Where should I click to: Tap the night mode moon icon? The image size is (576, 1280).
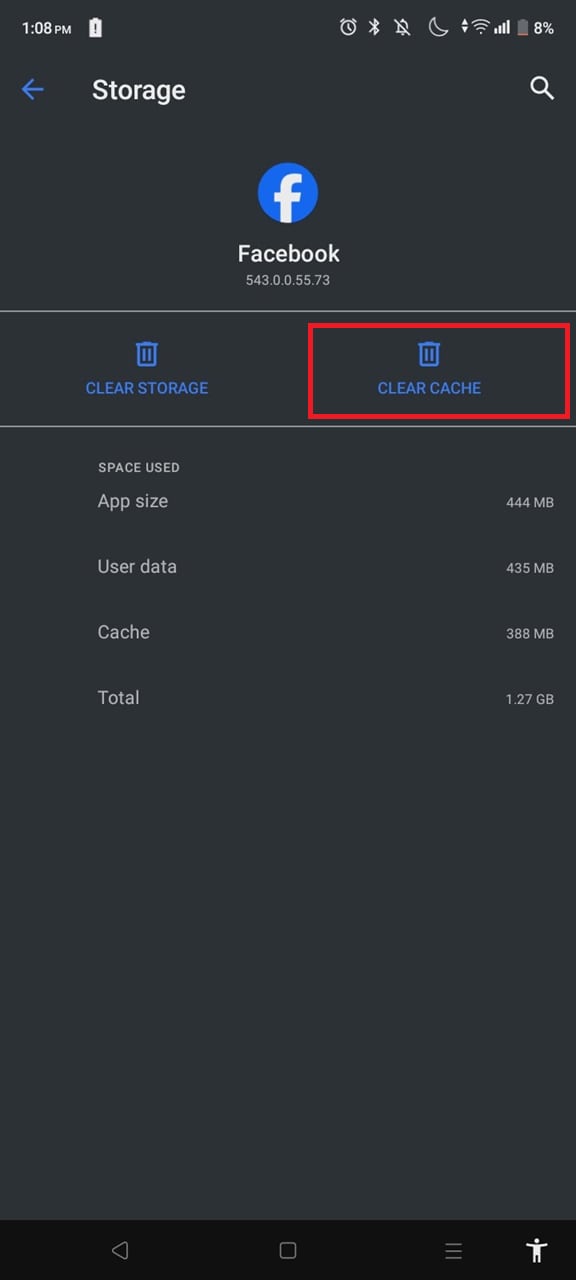click(x=437, y=28)
